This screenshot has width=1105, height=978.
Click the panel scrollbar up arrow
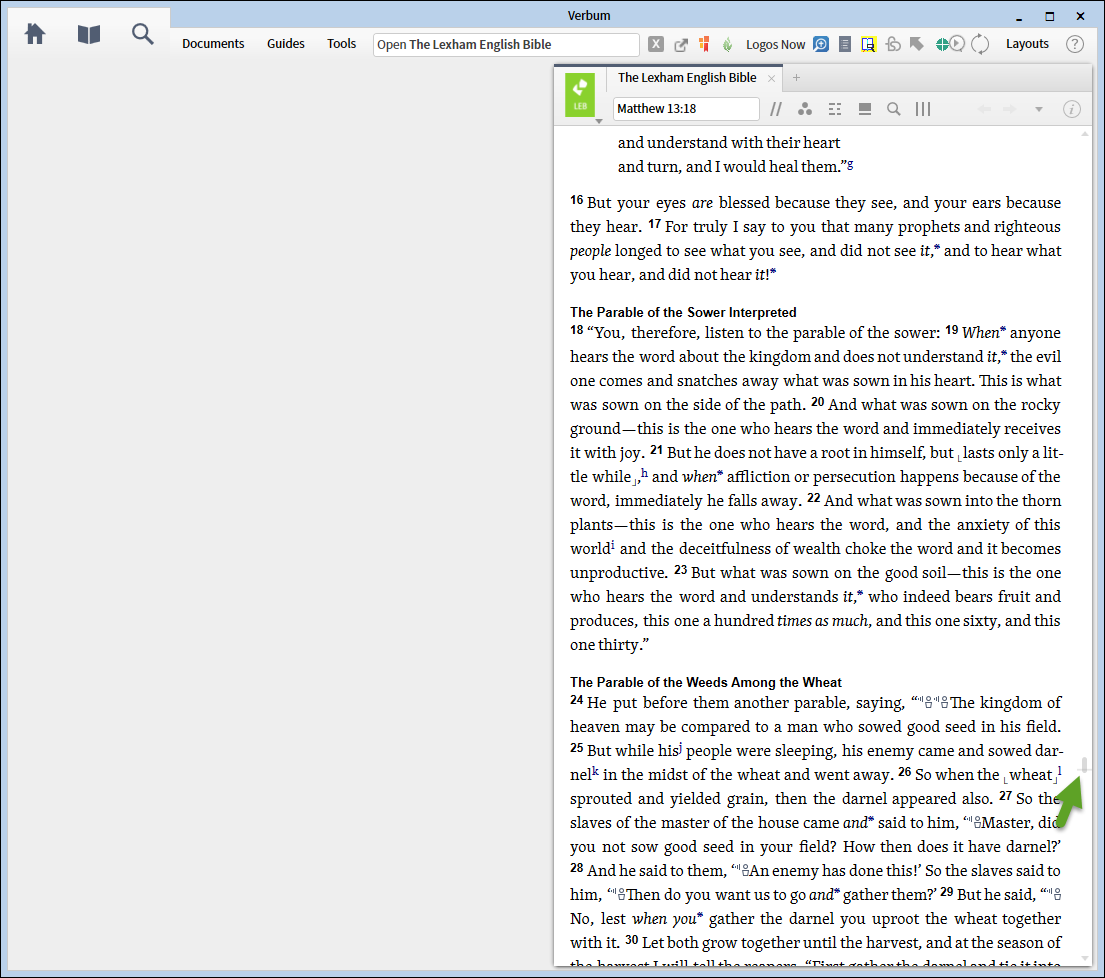pyautogui.click(x=1085, y=133)
